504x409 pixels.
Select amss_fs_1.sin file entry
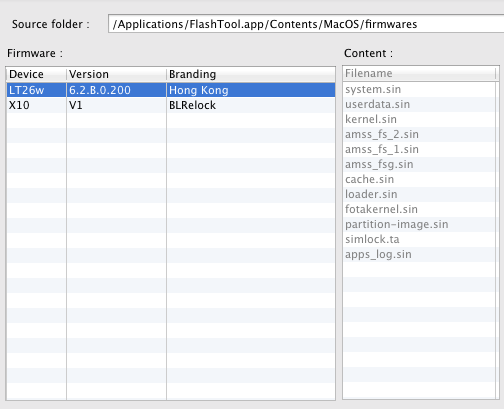coord(419,149)
